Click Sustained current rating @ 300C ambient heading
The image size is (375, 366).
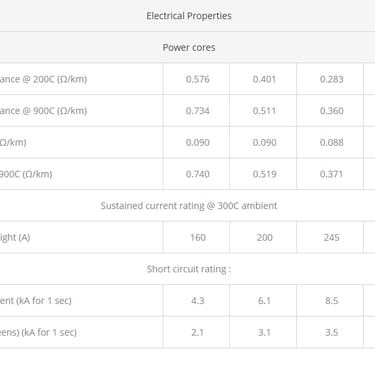tap(189, 206)
